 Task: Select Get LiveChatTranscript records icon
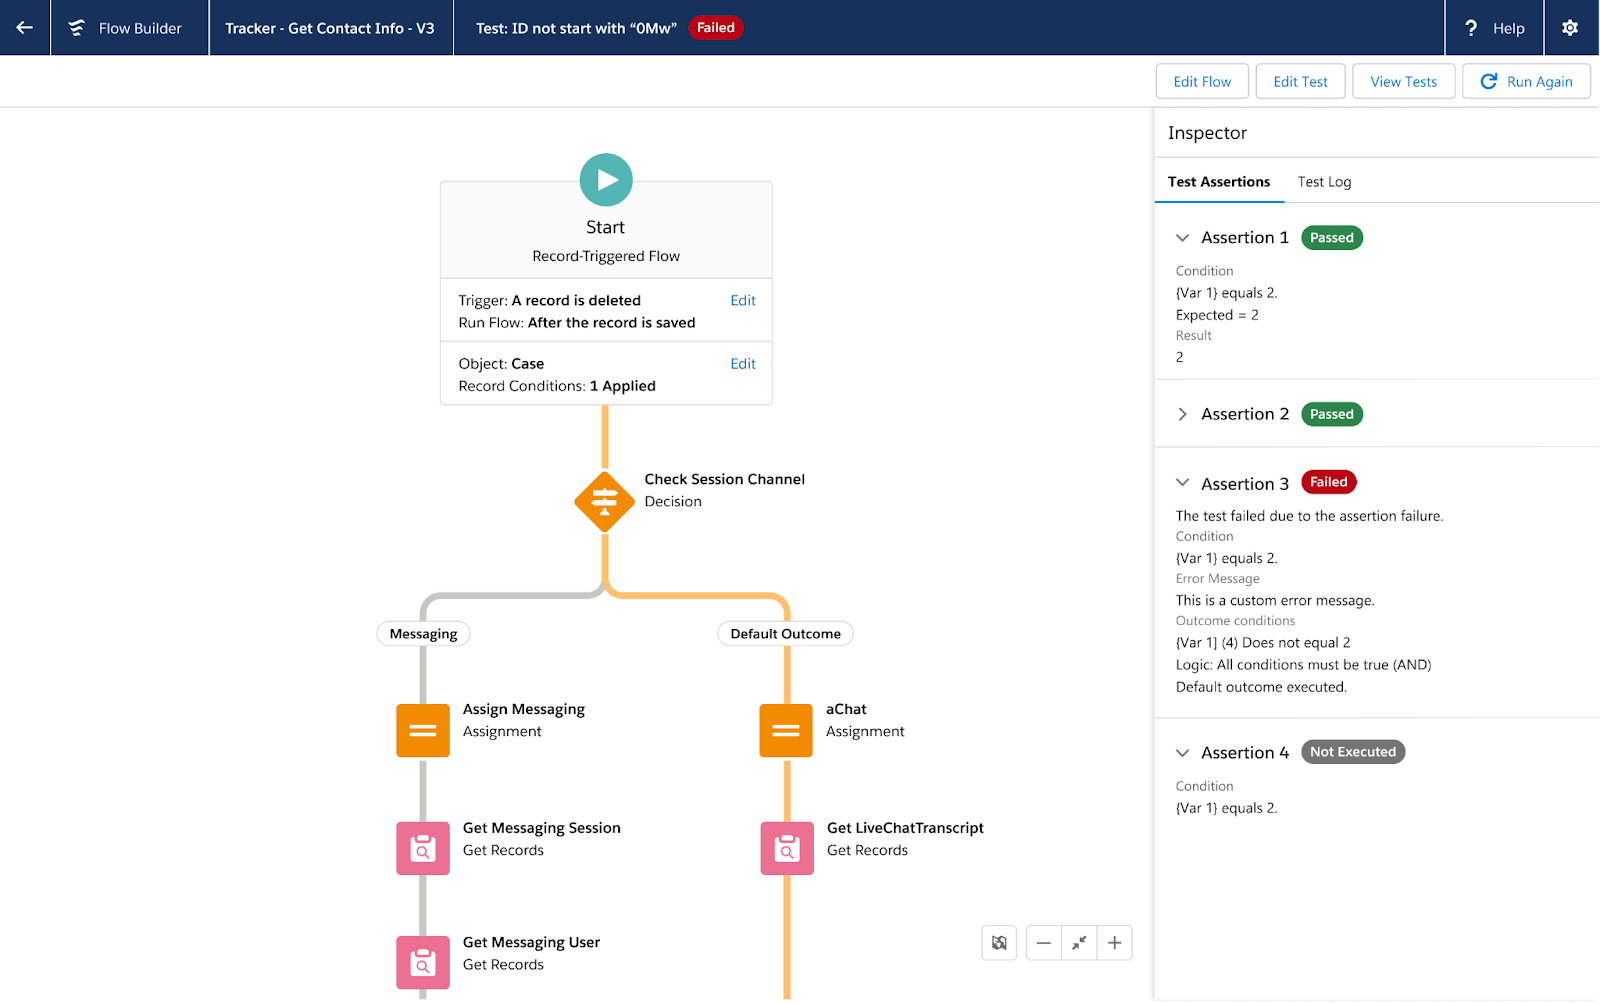[787, 848]
